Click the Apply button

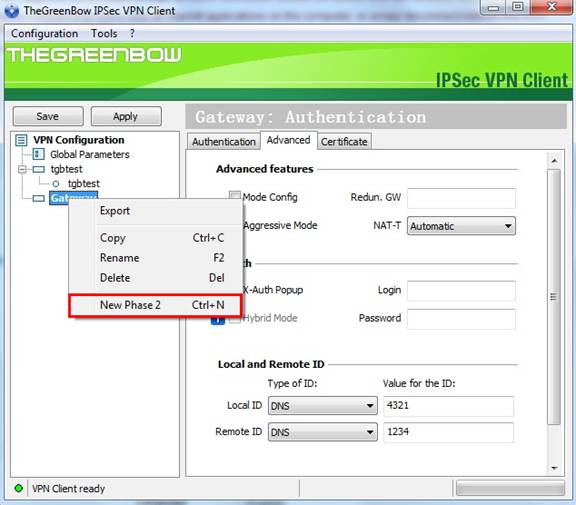click(x=126, y=116)
